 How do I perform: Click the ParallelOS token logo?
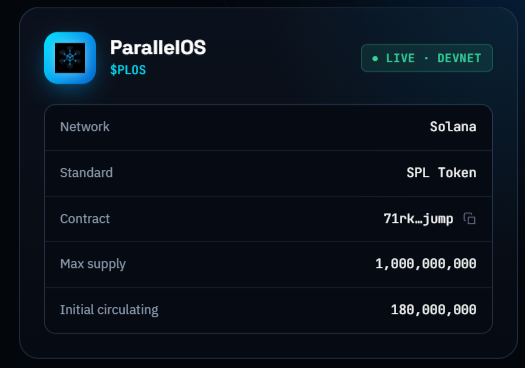coord(70,58)
